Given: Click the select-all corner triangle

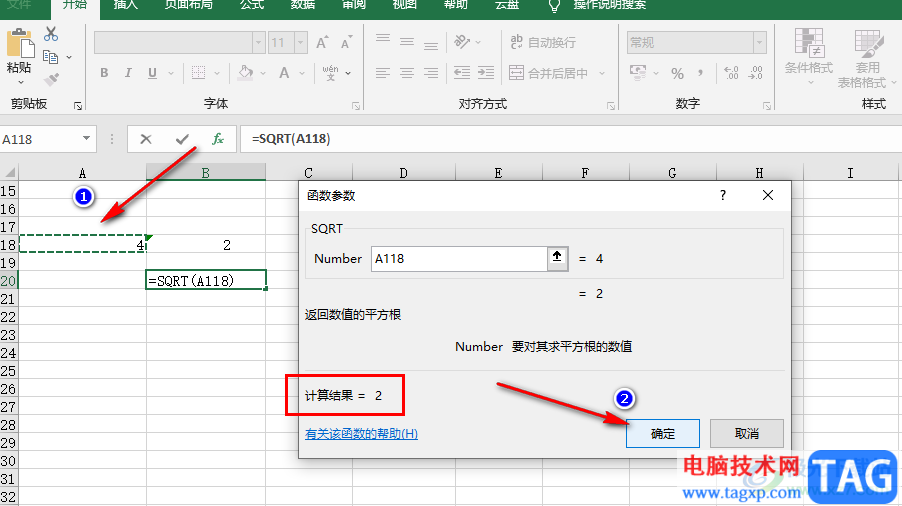Looking at the screenshot, I should click(x=9, y=172).
